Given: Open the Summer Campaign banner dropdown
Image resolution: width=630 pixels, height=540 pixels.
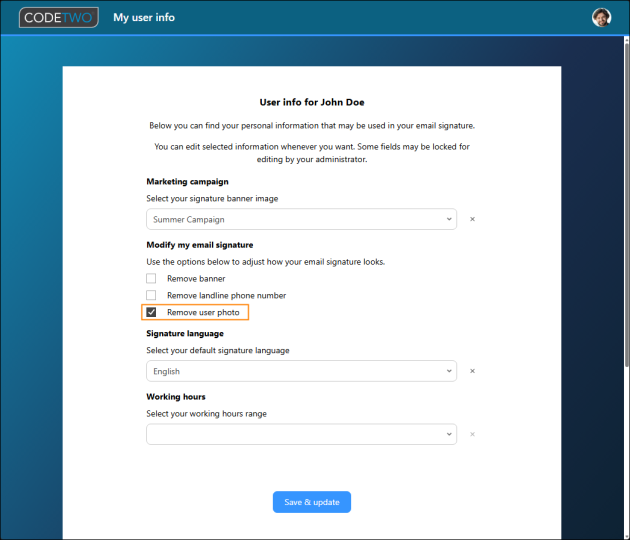Looking at the screenshot, I should tap(301, 219).
